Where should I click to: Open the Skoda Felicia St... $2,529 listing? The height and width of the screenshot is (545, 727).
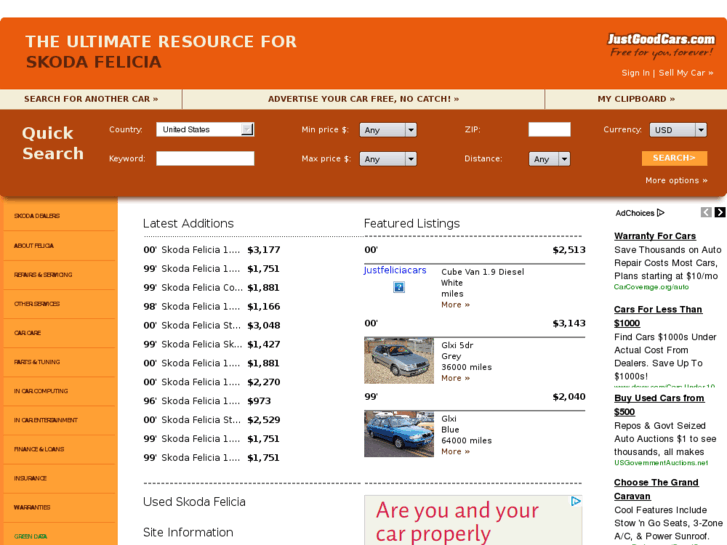coord(212,420)
